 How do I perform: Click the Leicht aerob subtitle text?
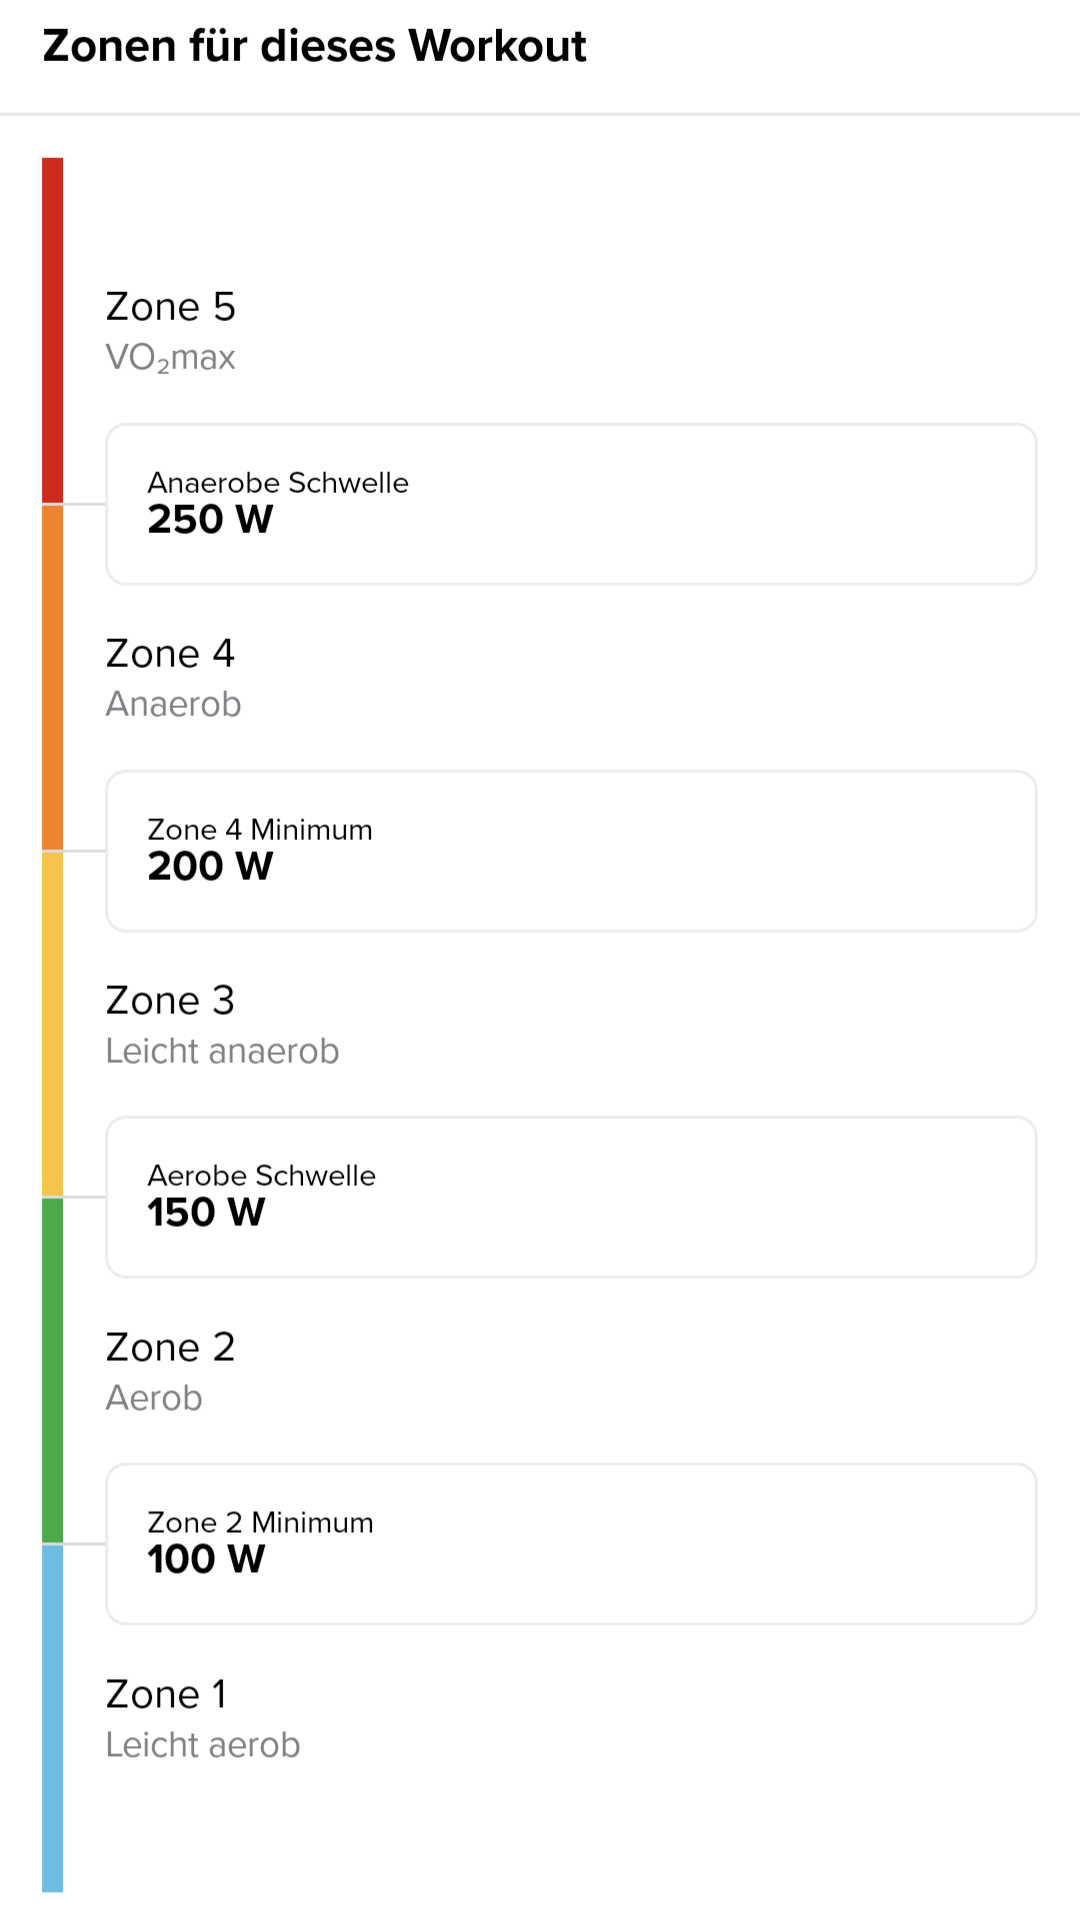(203, 1745)
